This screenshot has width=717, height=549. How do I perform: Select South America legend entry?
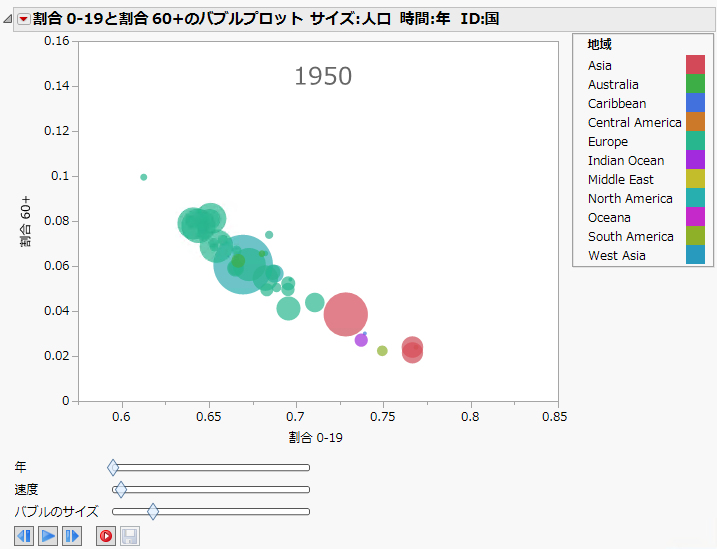(x=630, y=236)
